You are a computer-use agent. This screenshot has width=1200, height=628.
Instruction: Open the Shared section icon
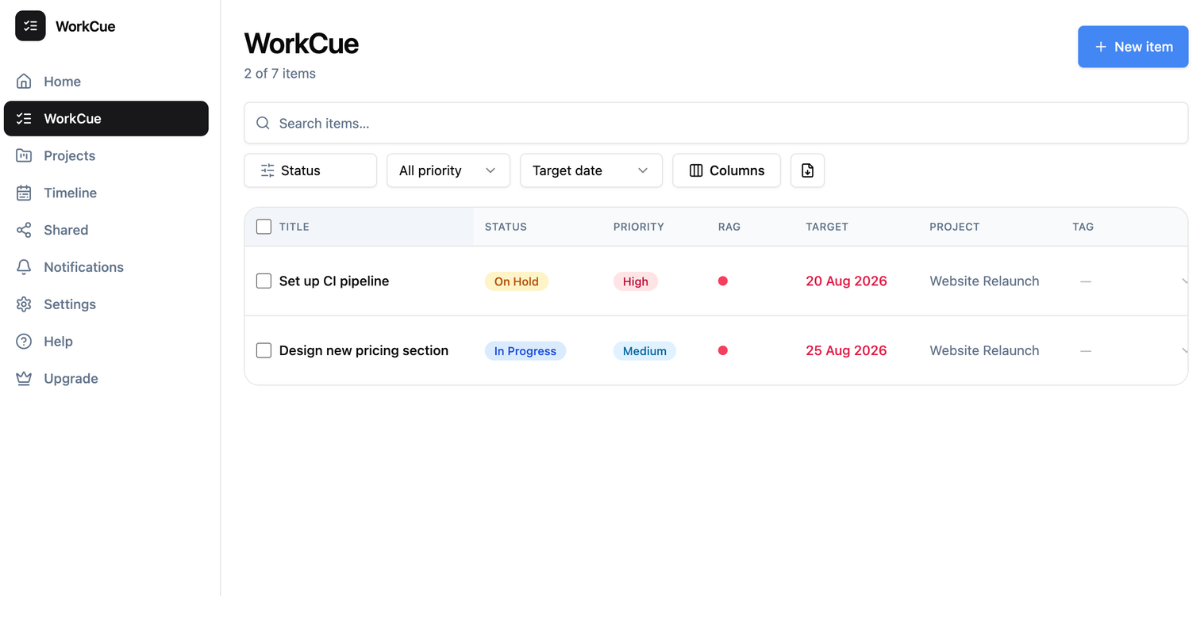point(24,230)
